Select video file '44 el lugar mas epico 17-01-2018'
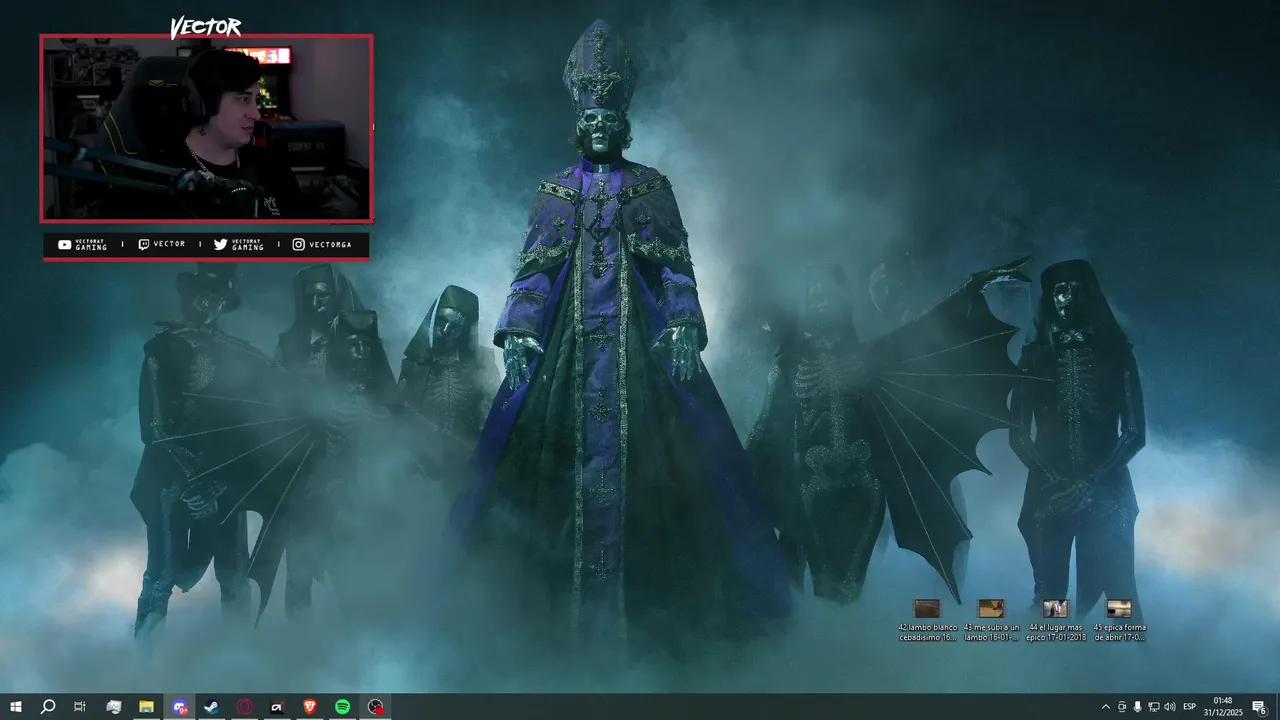Screen dimensions: 1280x720 (x=1055, y=620)
